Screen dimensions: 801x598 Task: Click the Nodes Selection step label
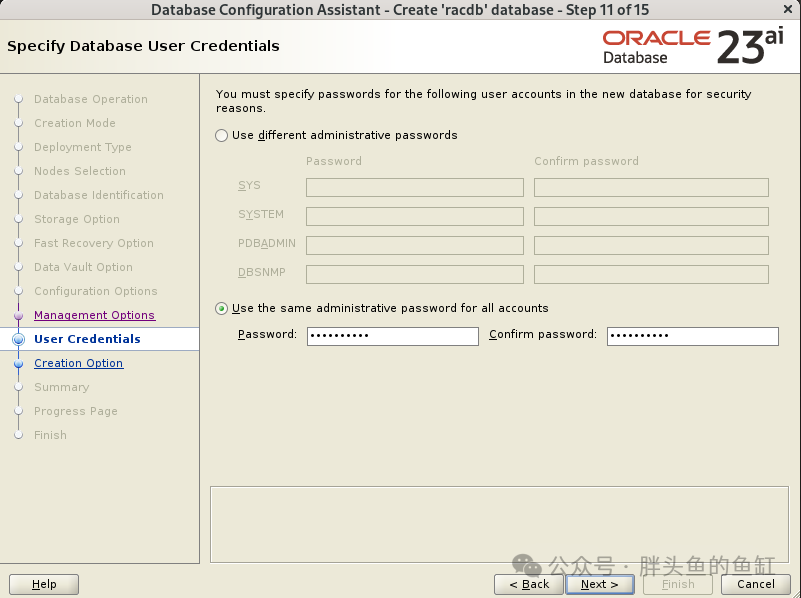coord(80,171)
